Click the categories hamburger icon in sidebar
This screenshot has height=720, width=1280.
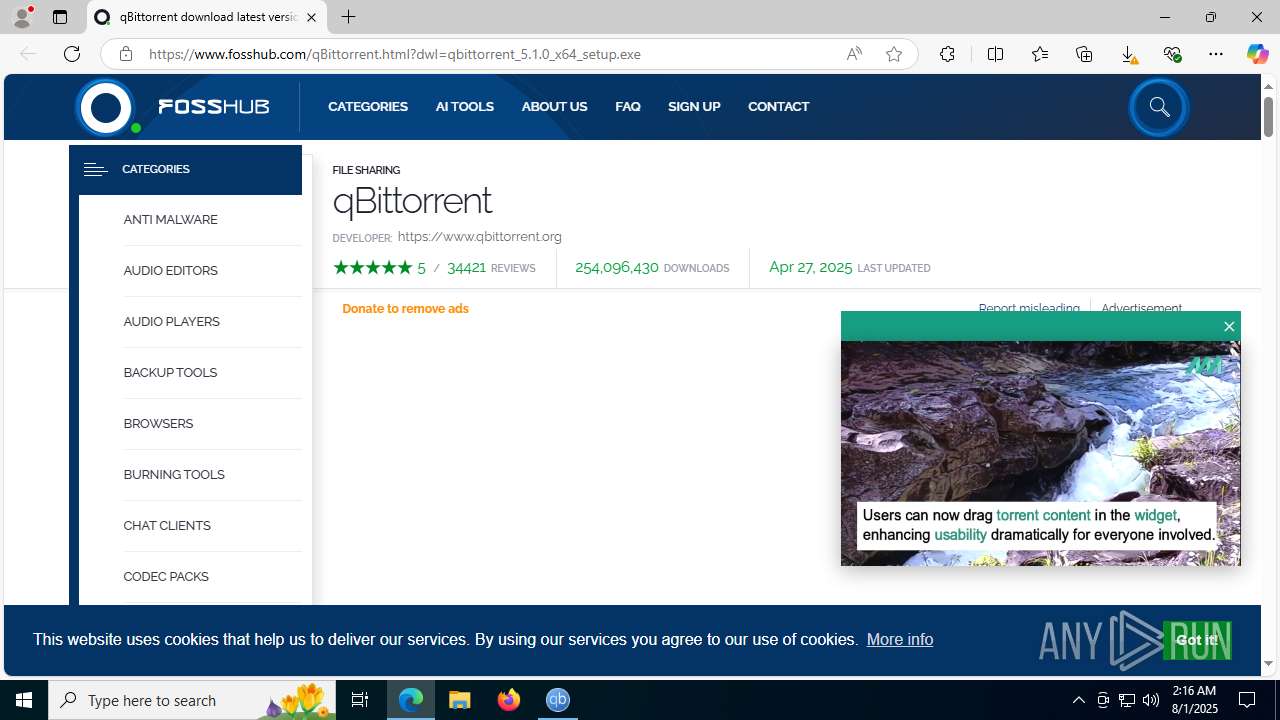tap(95, 170)
